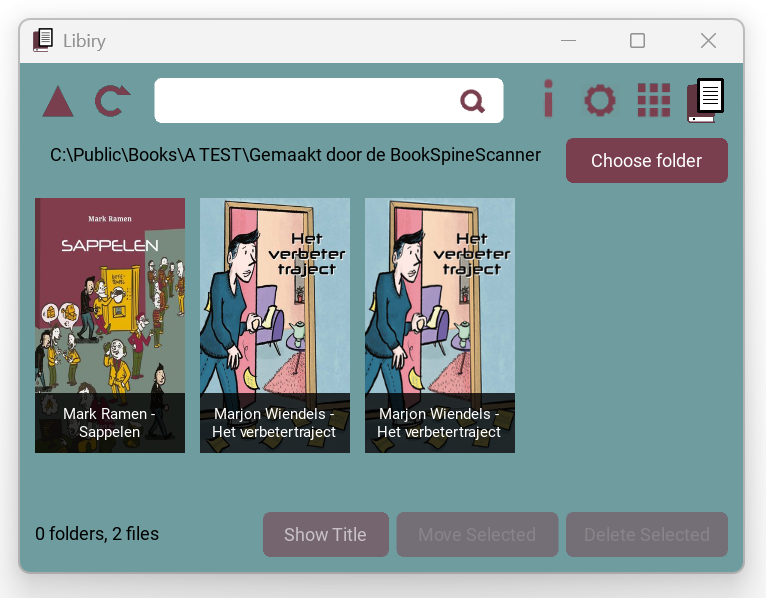
Task: Click the magnifier search icon
Action: click(472, 101)
